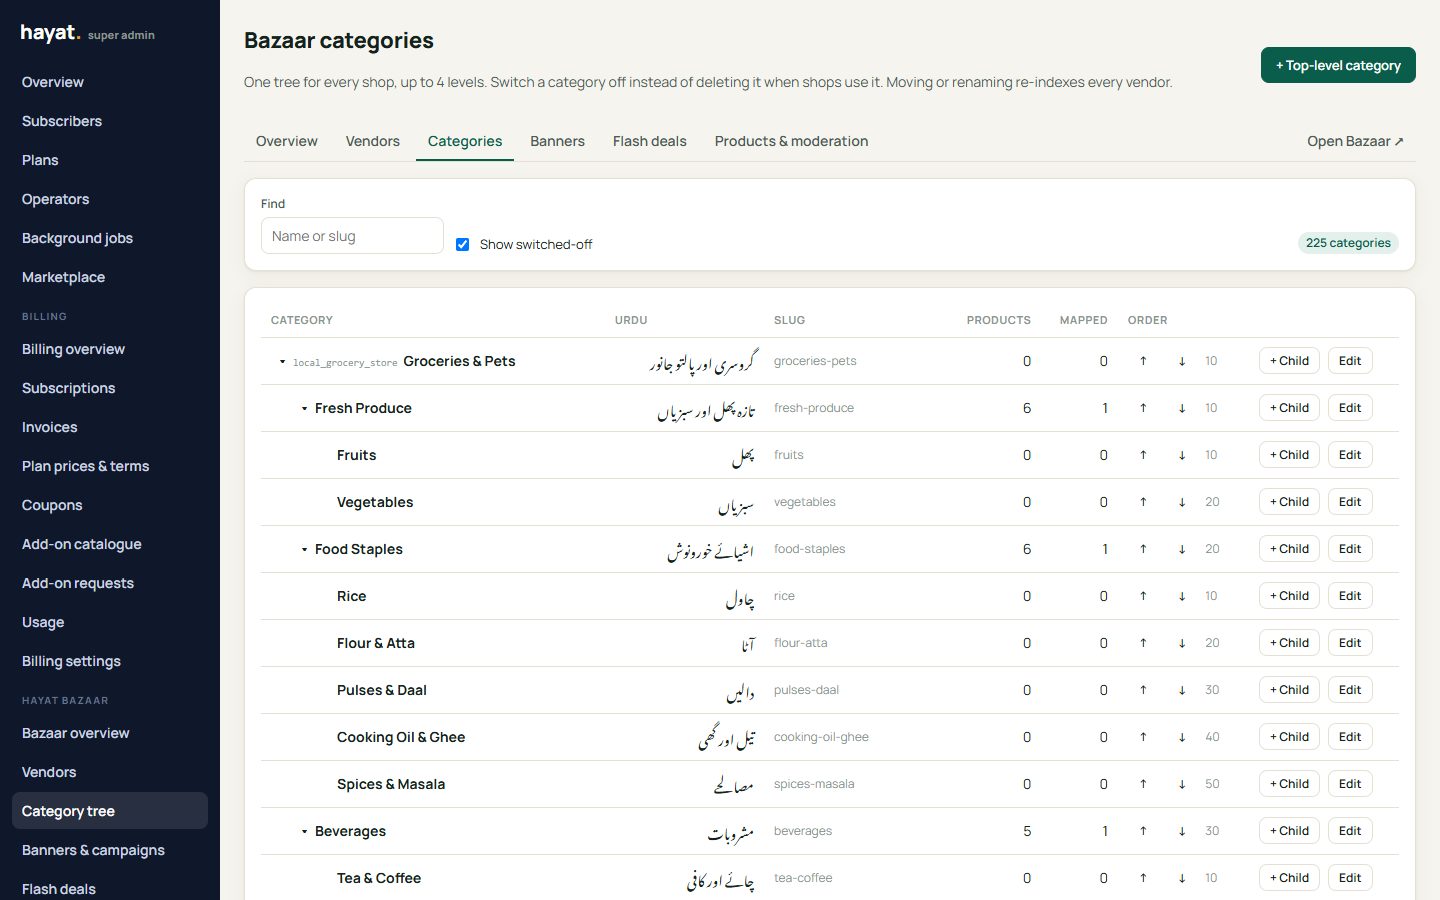Move Fruits row down arrow
The height and width of the screenshot is (900, 1440).
coord(1182,455)
